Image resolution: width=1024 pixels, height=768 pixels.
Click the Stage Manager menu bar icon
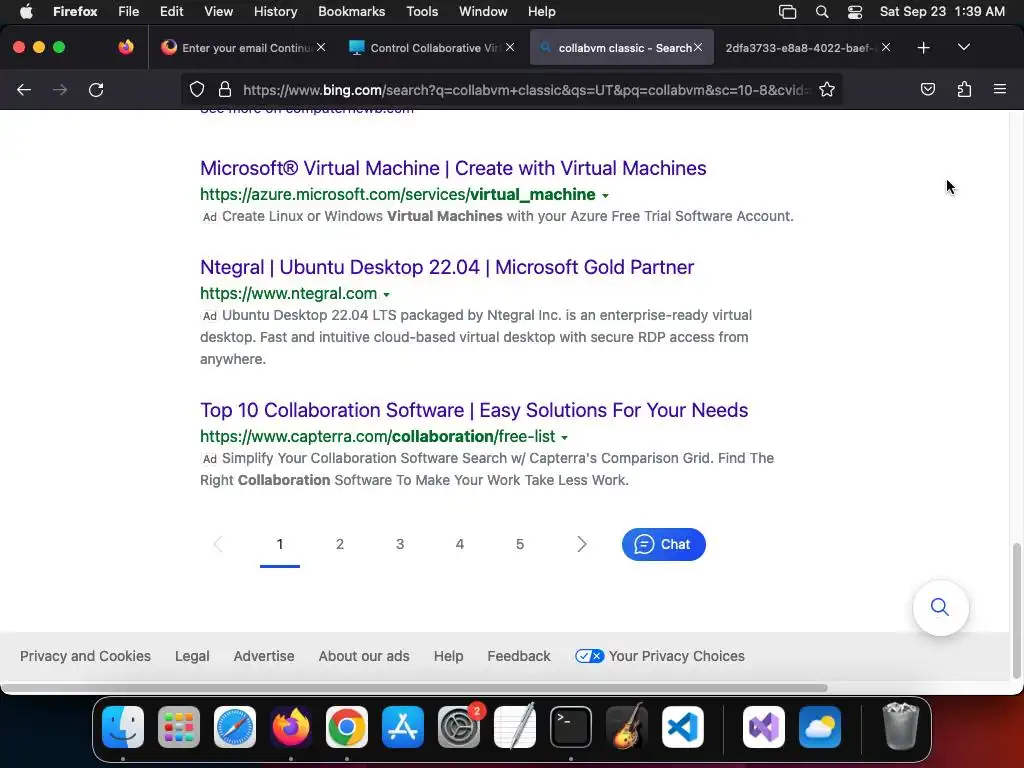tap(788, 12)
